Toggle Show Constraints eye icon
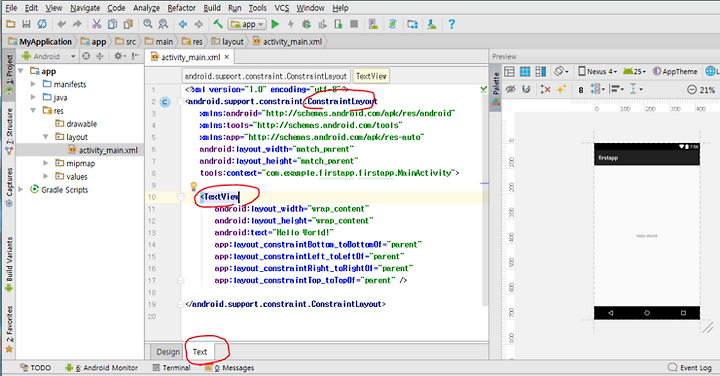This screenshot has width=720, height=376. pos(510,89)
